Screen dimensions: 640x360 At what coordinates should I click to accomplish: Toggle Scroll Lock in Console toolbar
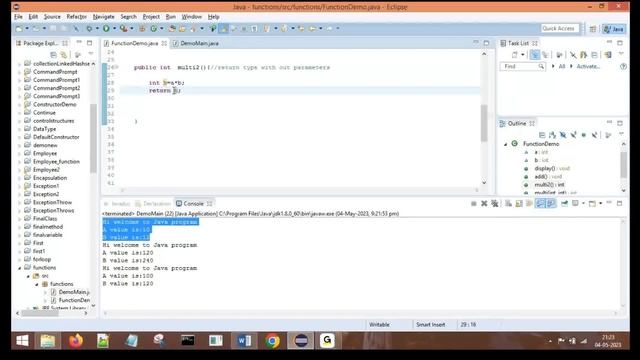pyautogui.click(x=519, y=203)
